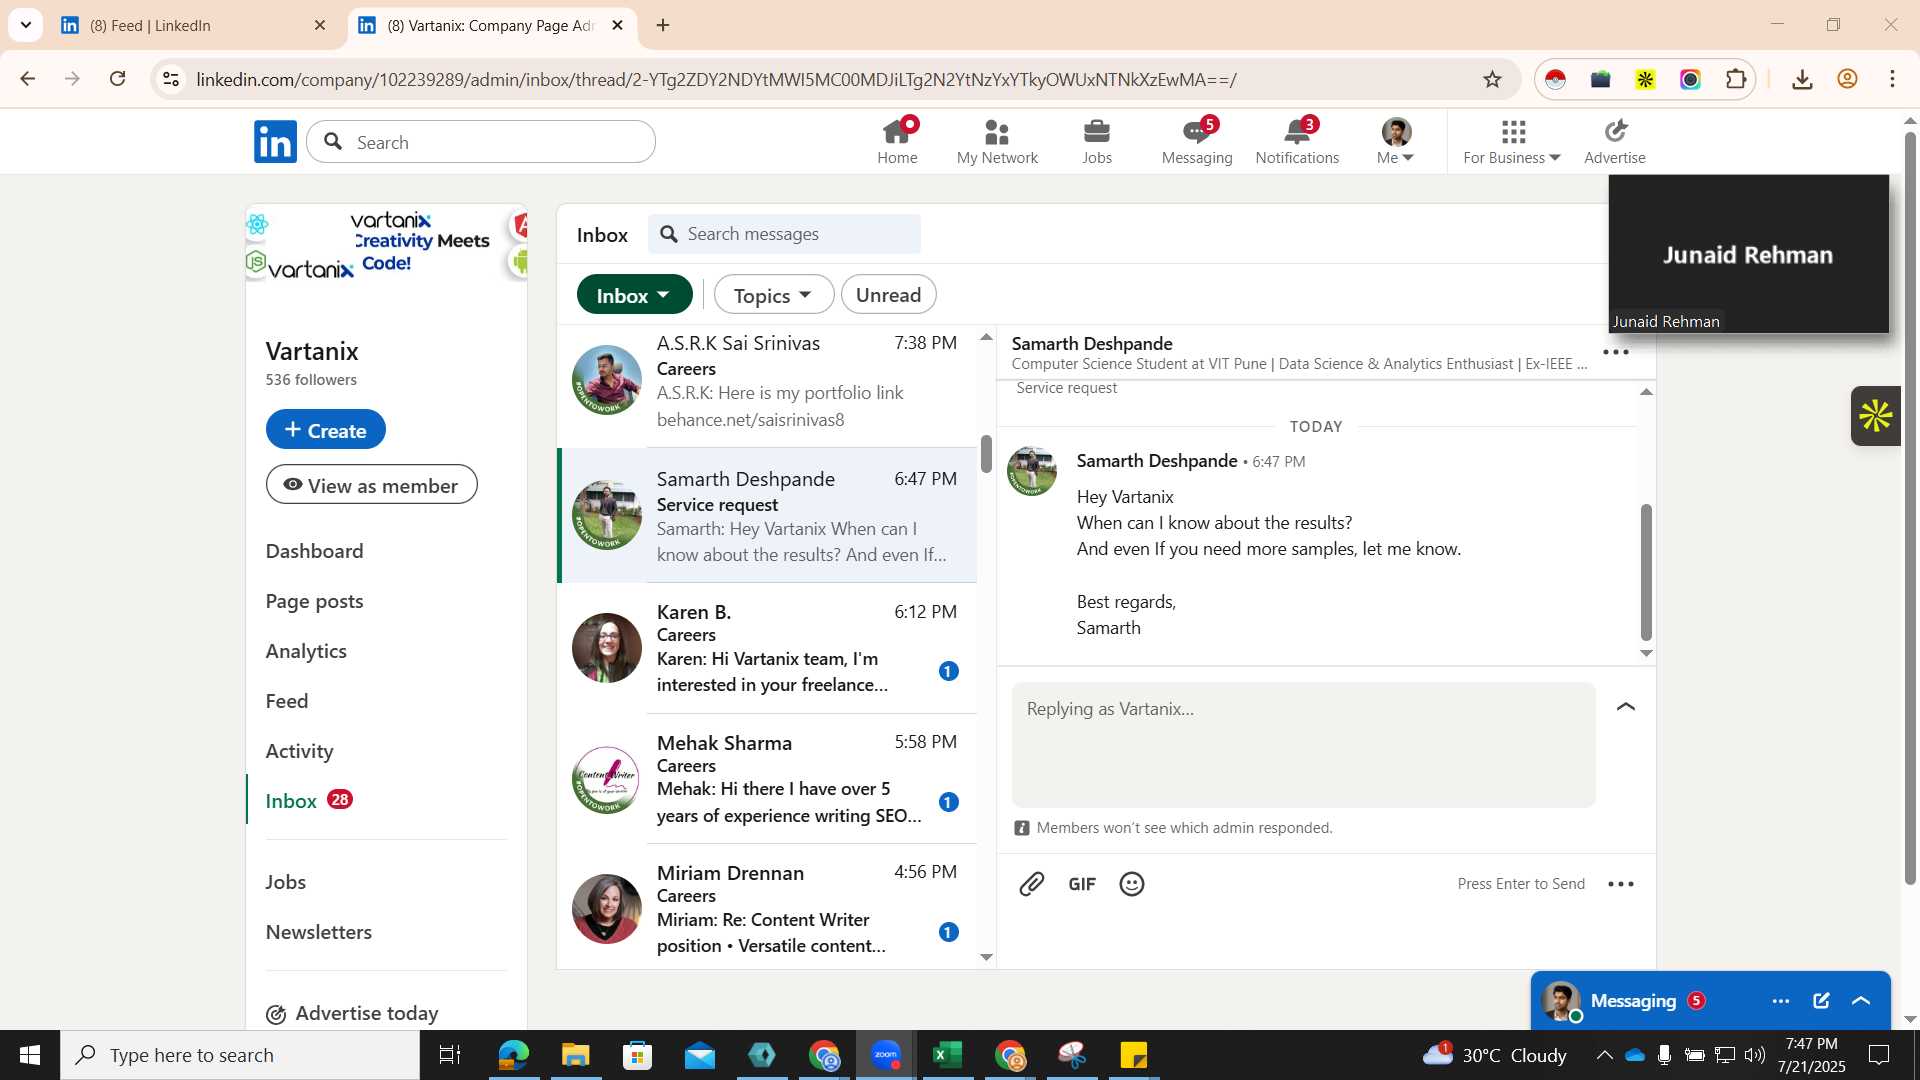Open site information icon in address bar
Screen dimensions: 1920x1080
pyautogui.click(x=172, y=80)
